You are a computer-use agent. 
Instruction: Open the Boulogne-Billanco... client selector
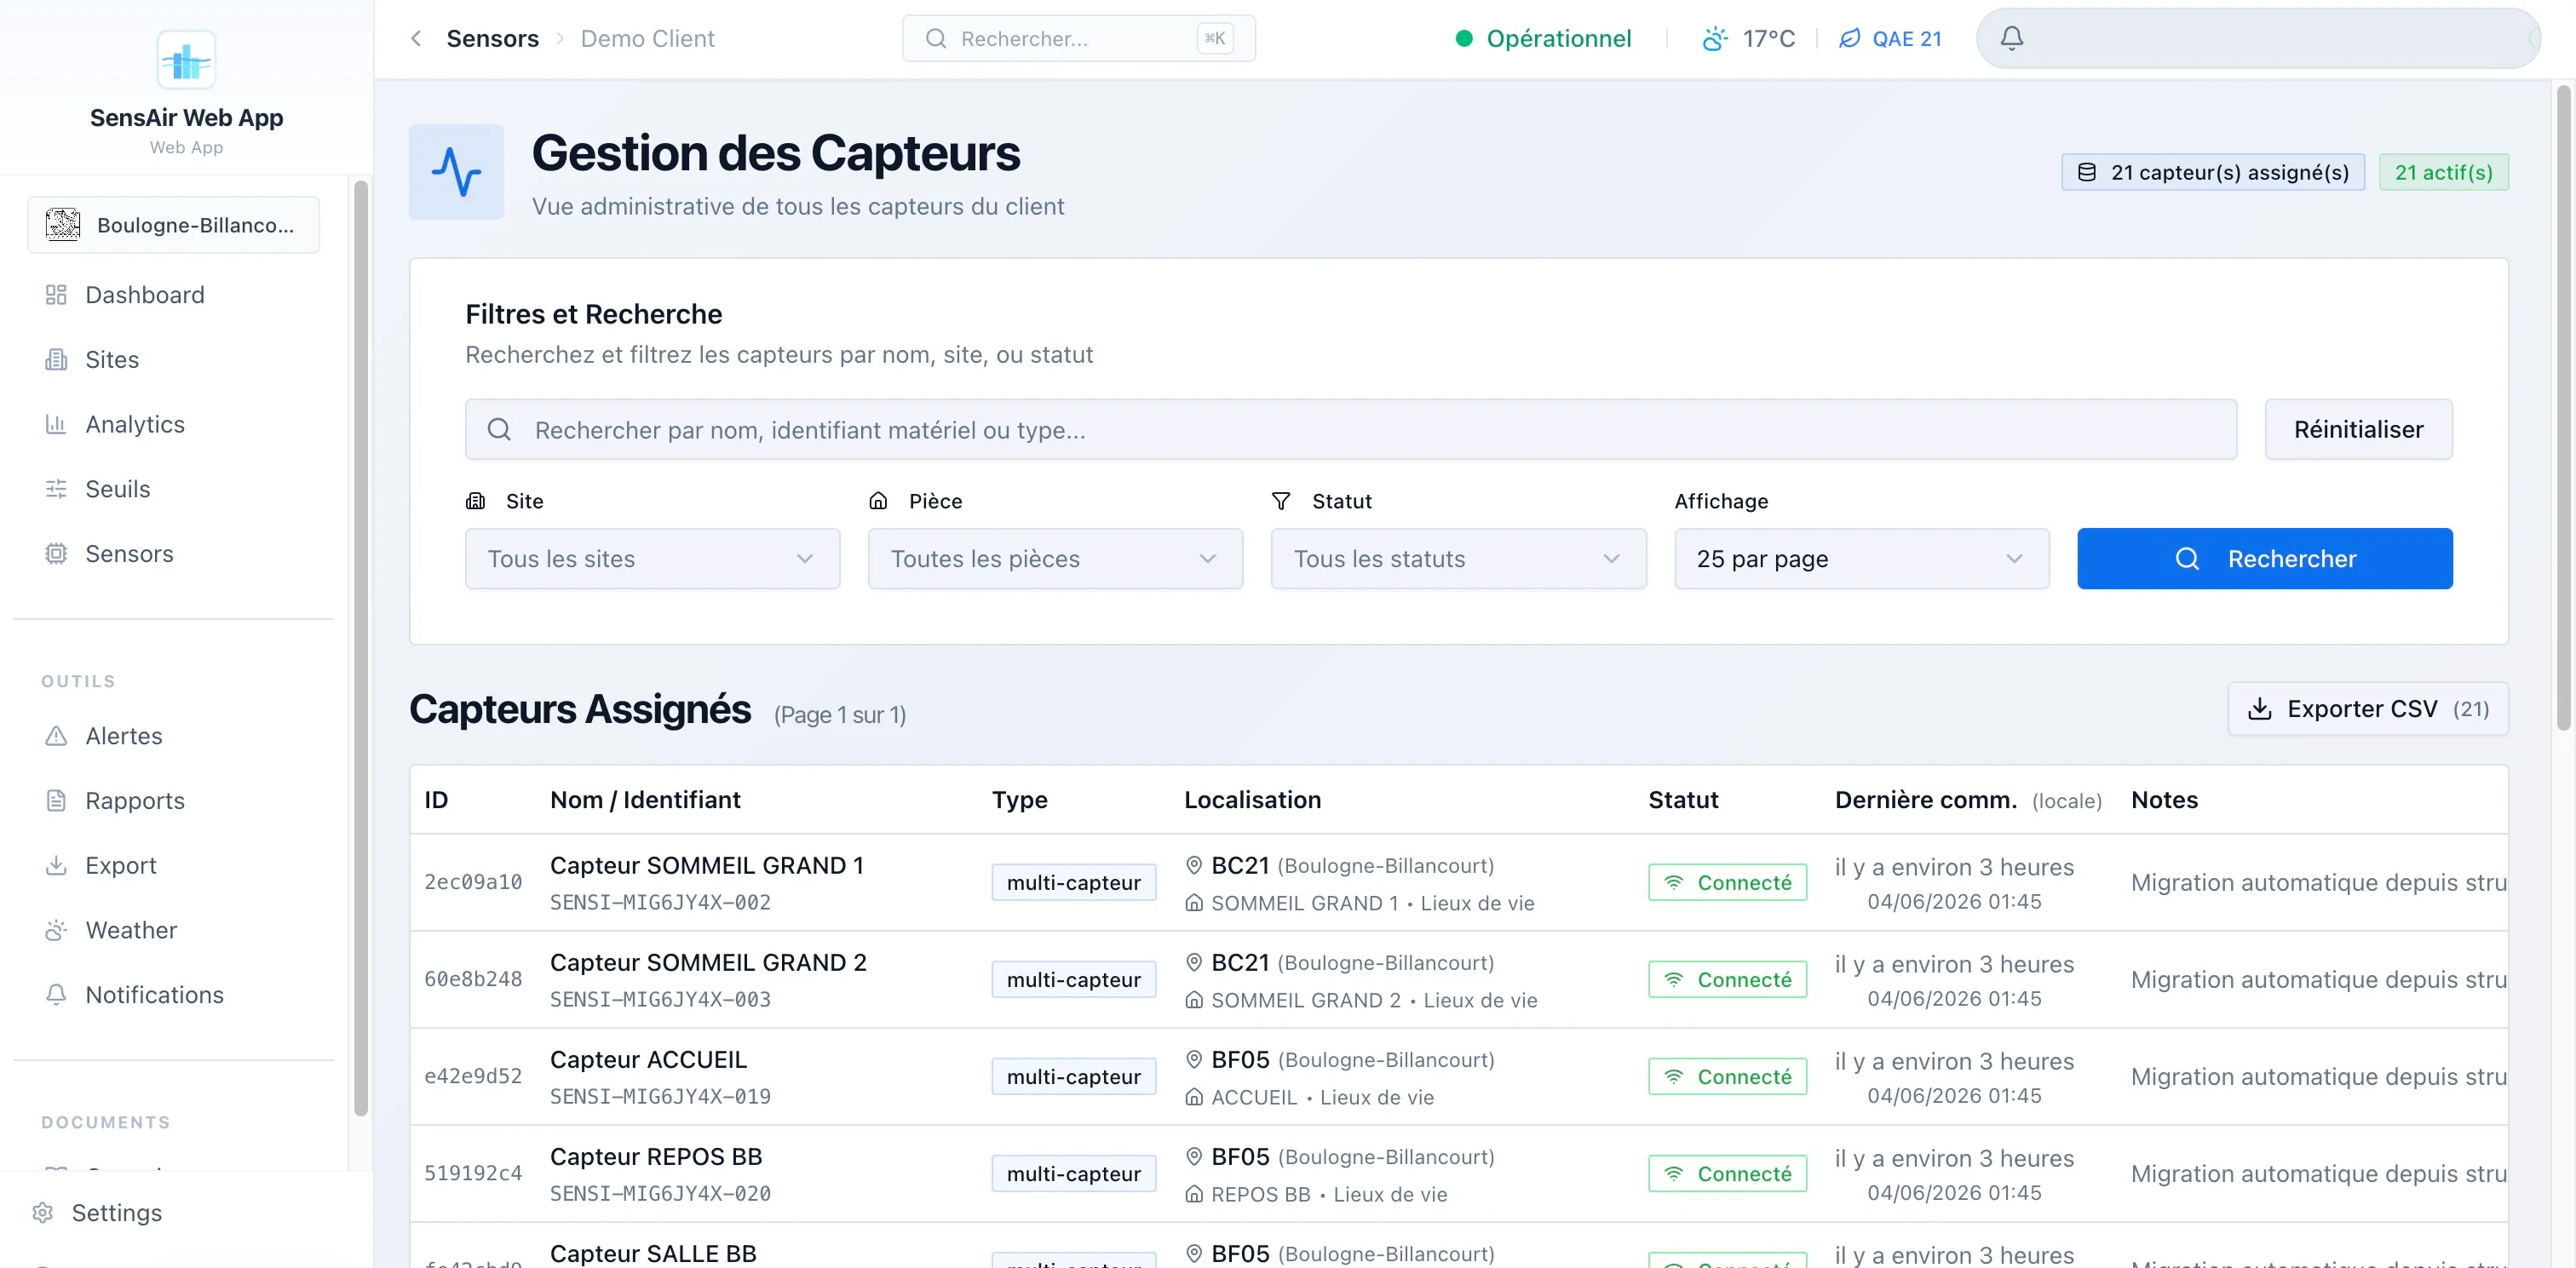click(174, 225)
